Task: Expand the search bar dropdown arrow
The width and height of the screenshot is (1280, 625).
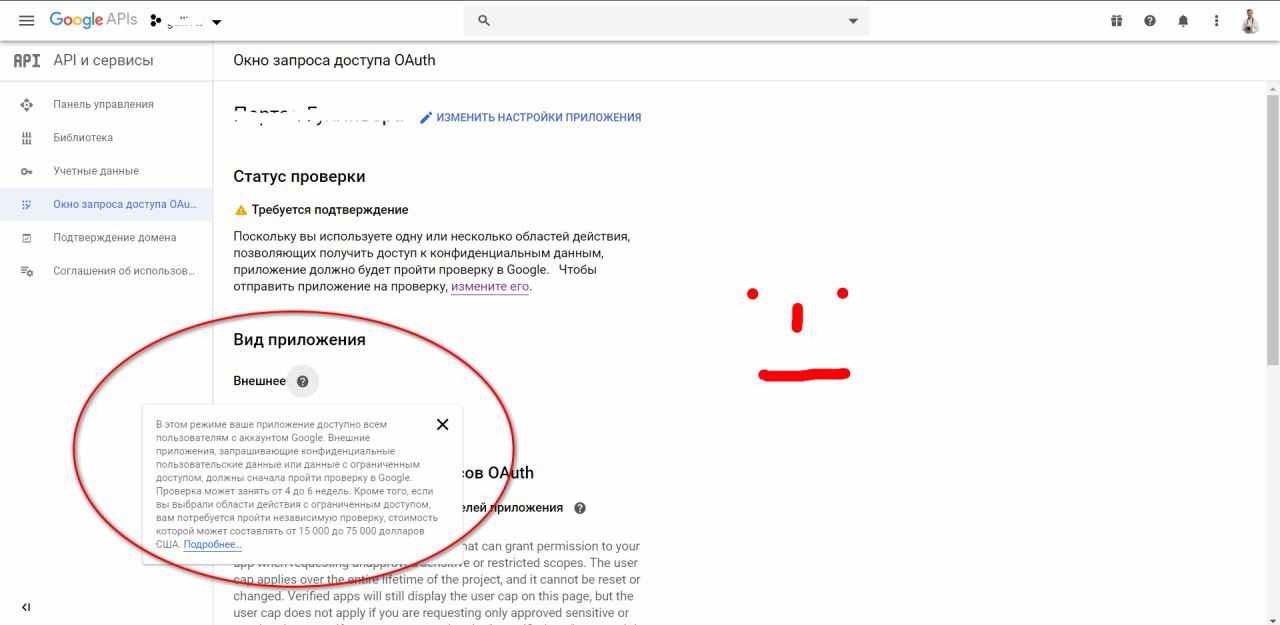Action: tap(853, 21)
